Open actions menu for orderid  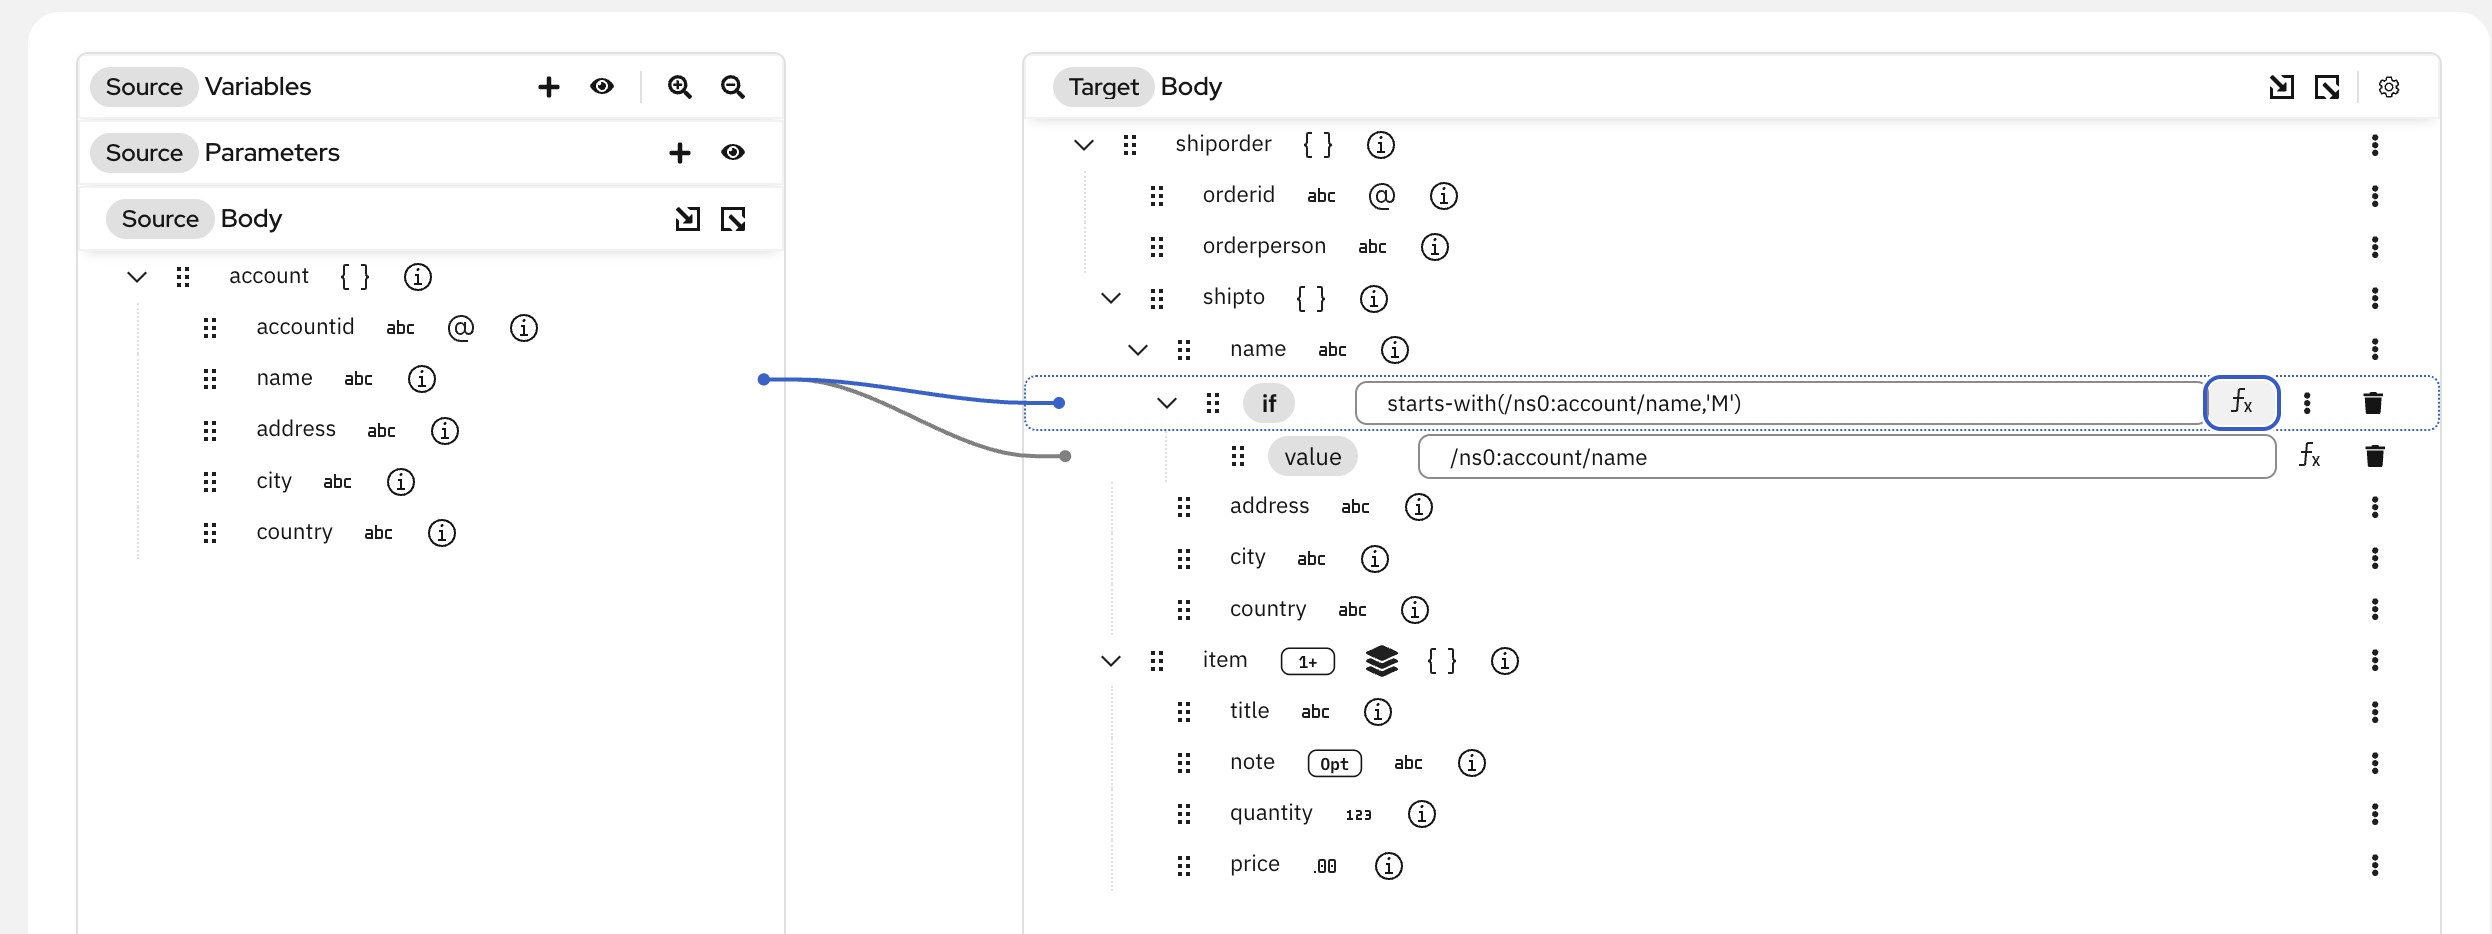(x=2375, y=196)
